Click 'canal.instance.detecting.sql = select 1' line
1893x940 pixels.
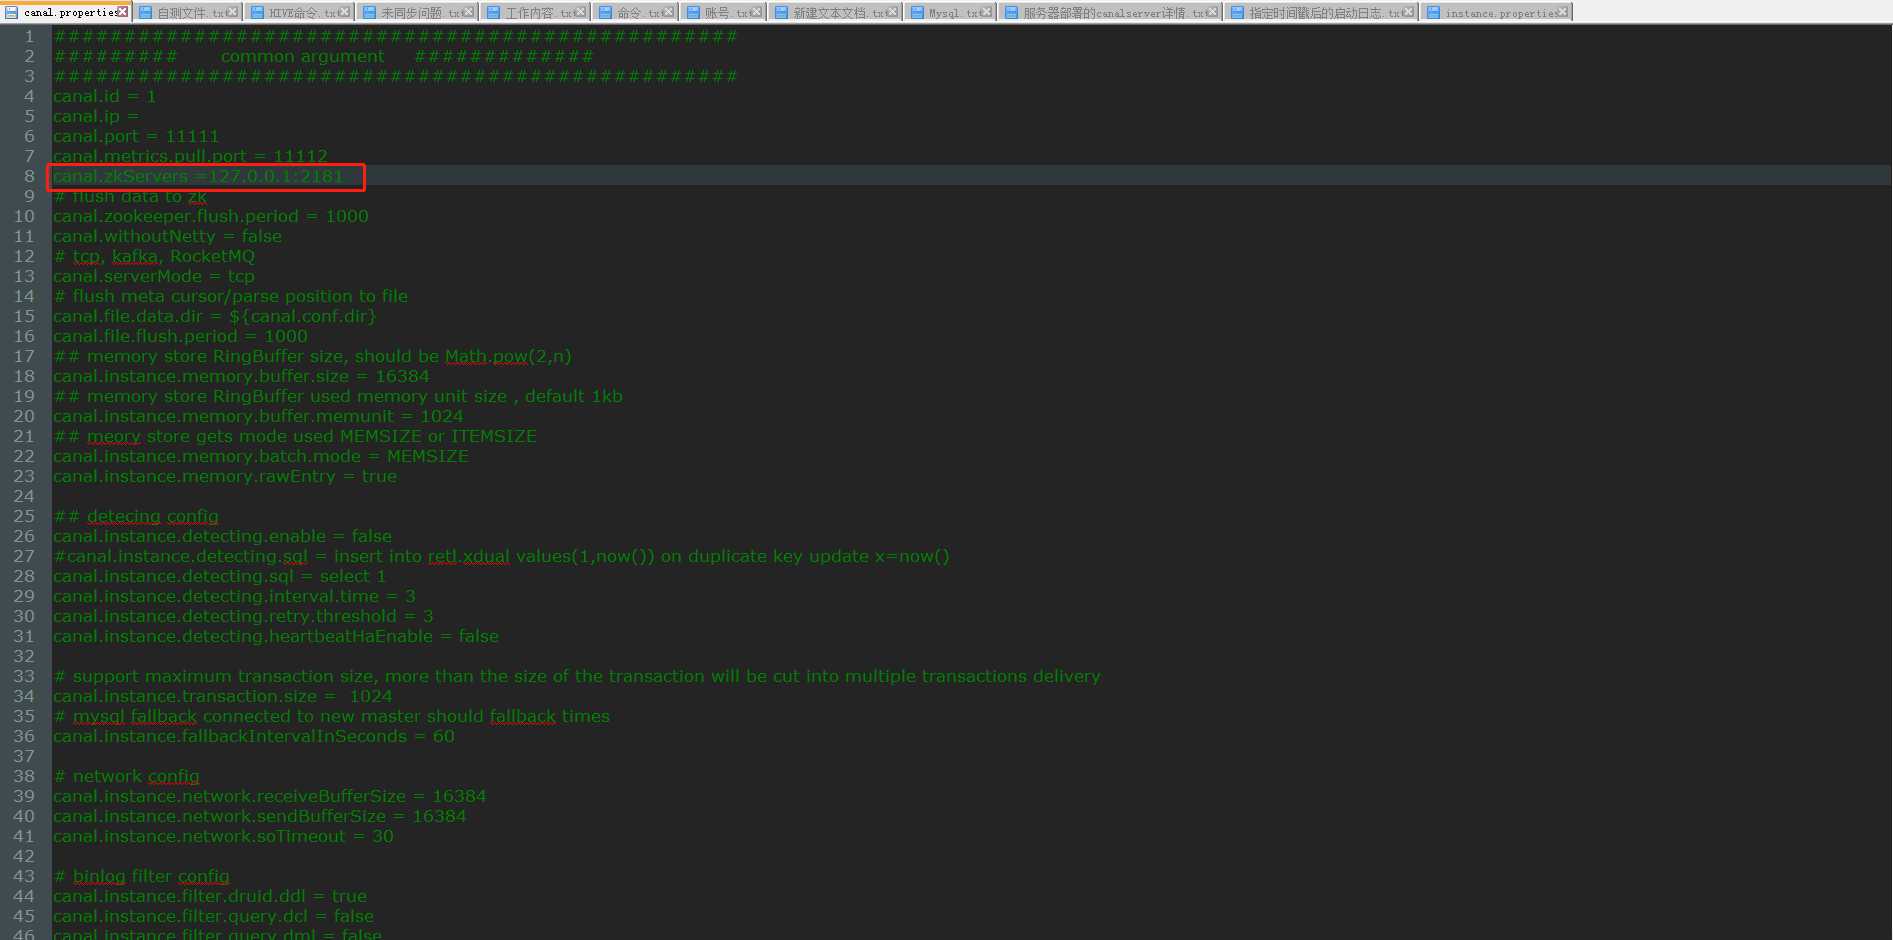click(219, 576)
